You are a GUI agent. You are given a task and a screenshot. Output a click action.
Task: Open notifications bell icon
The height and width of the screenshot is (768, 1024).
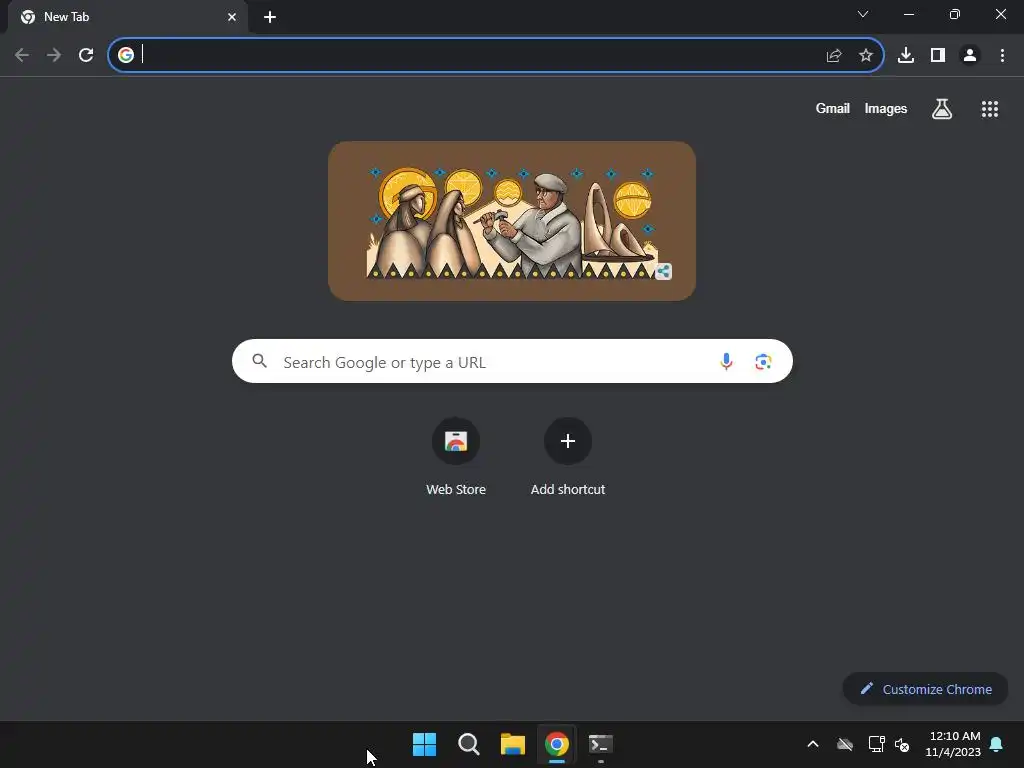(997, 744)
